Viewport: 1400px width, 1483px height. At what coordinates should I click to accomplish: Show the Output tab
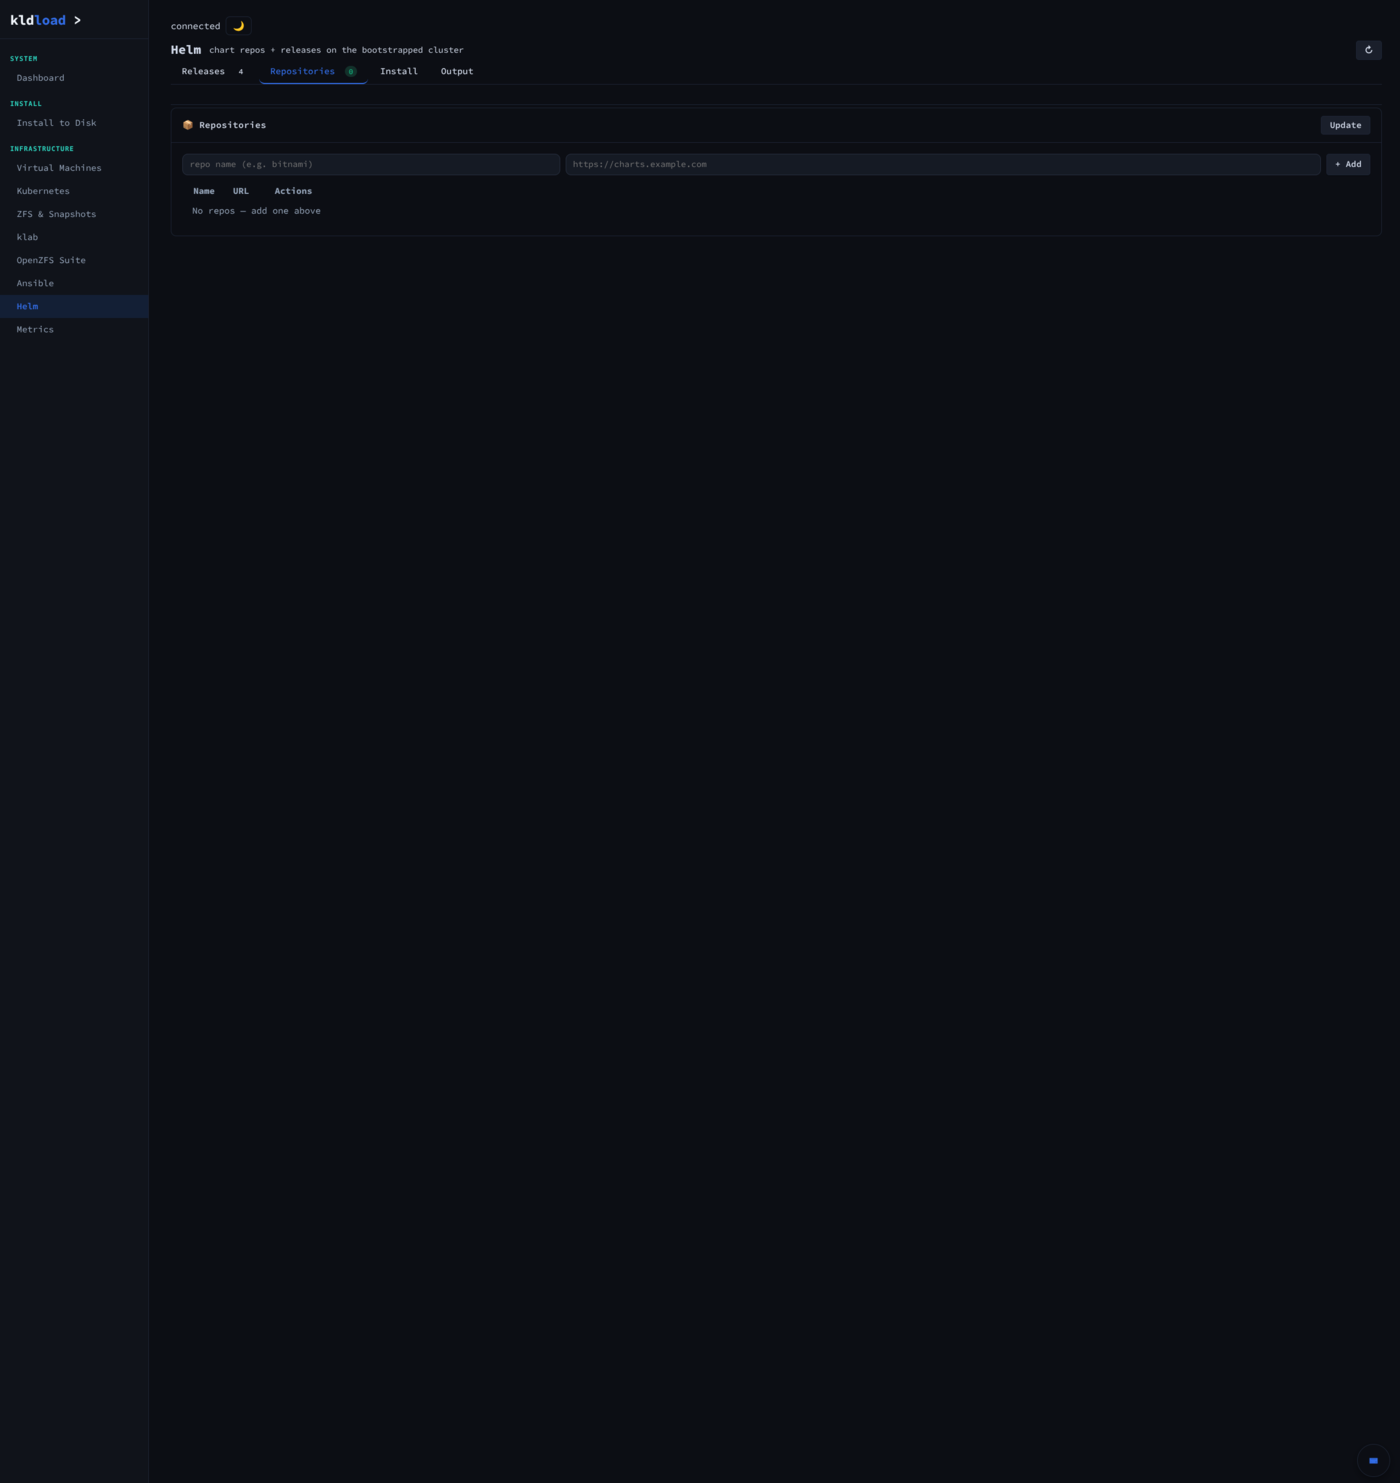[x=457, y=71]
